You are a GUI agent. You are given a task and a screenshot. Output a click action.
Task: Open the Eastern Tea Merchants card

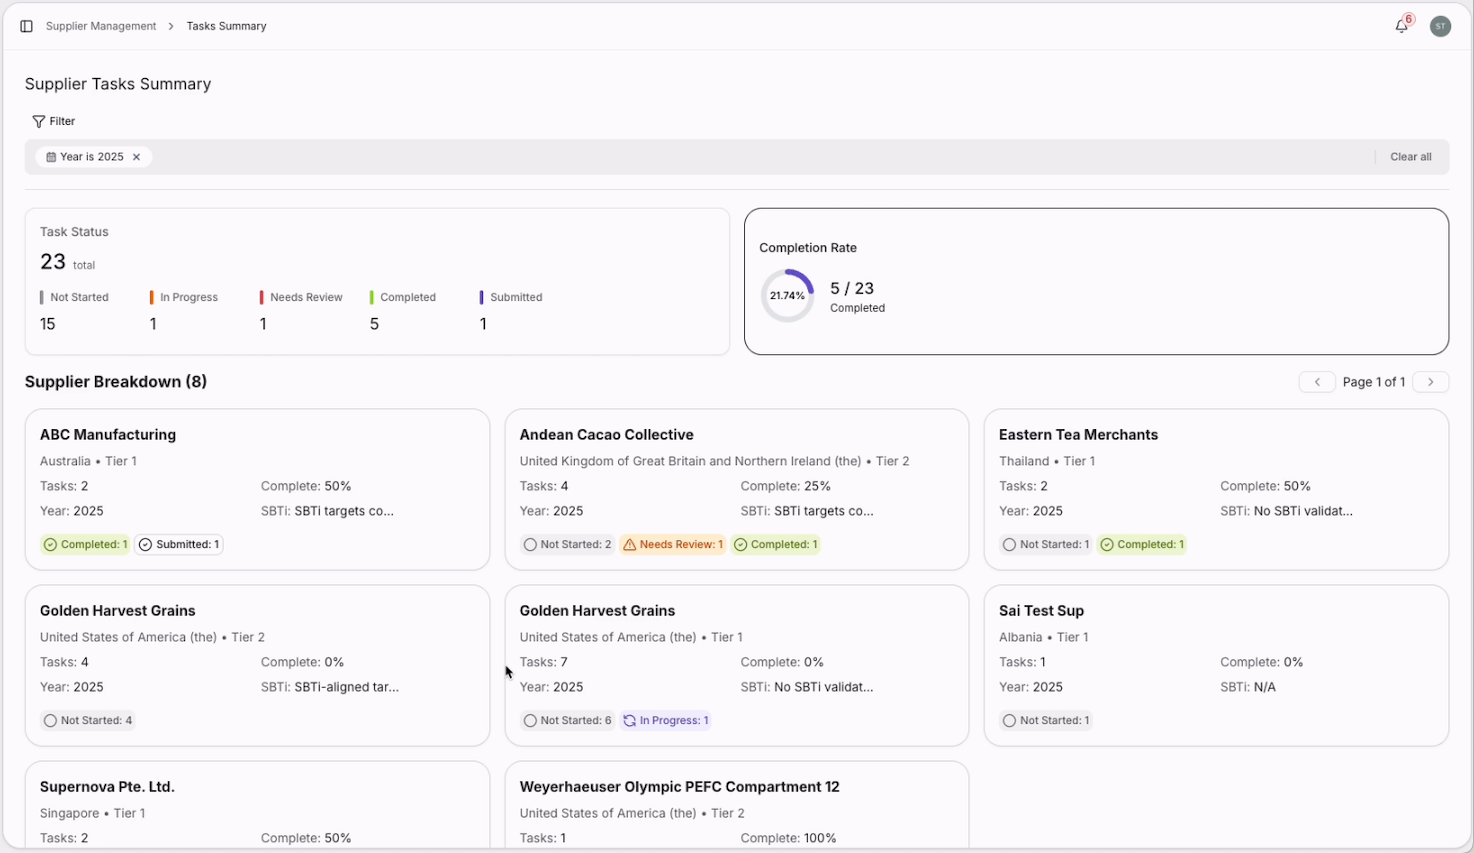pos(1216,489)
